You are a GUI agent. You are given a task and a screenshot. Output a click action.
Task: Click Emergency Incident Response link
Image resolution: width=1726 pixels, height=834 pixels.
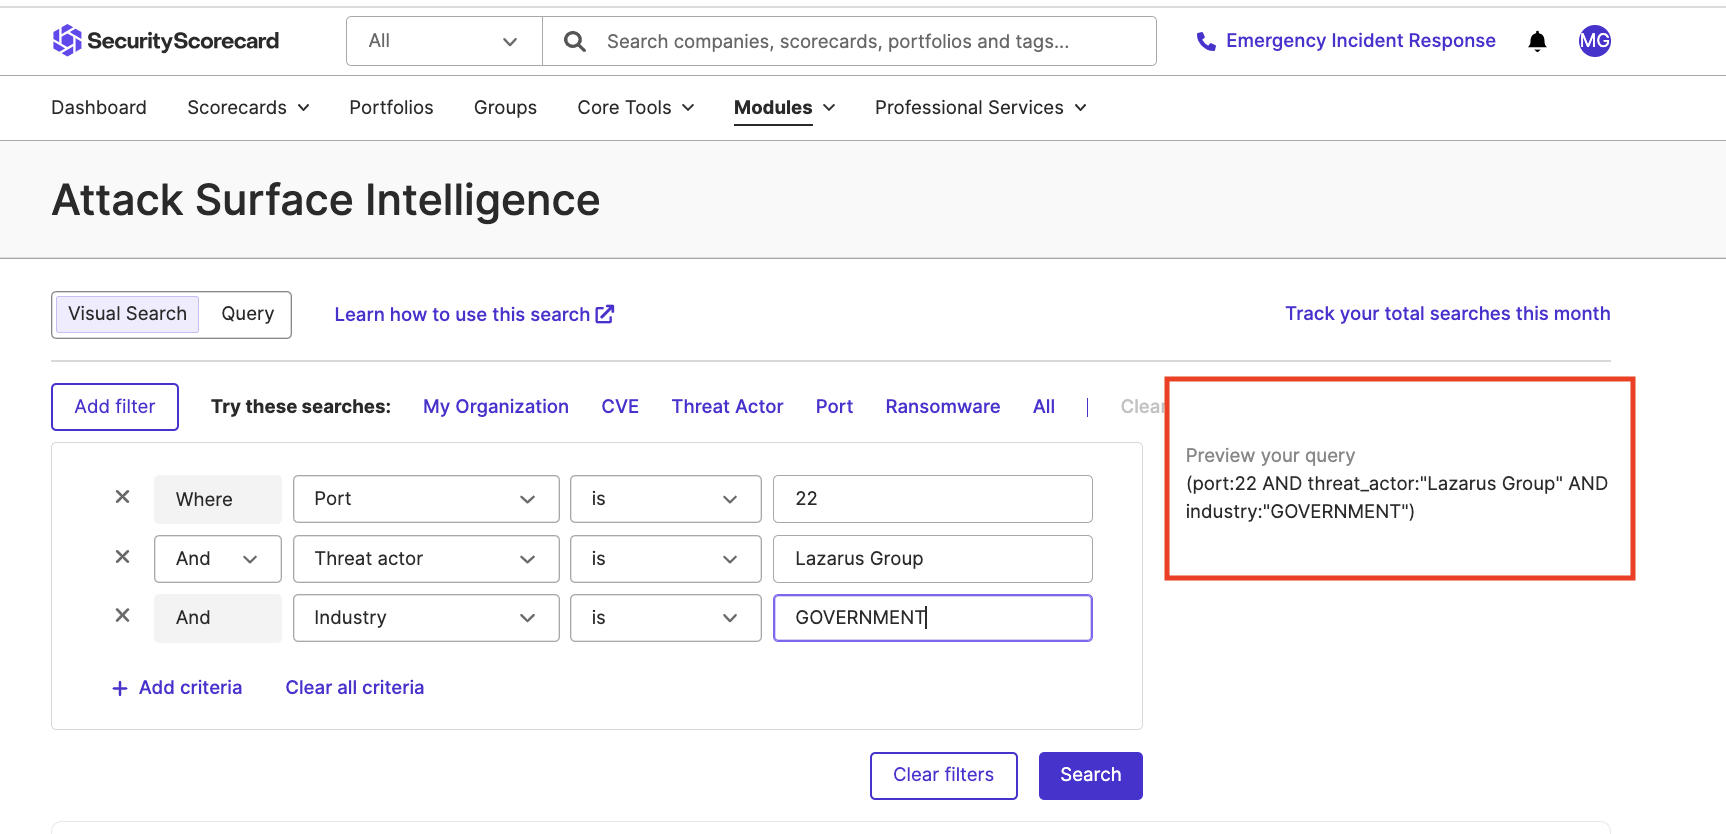pyautogui.click(x=1360, y=41)
